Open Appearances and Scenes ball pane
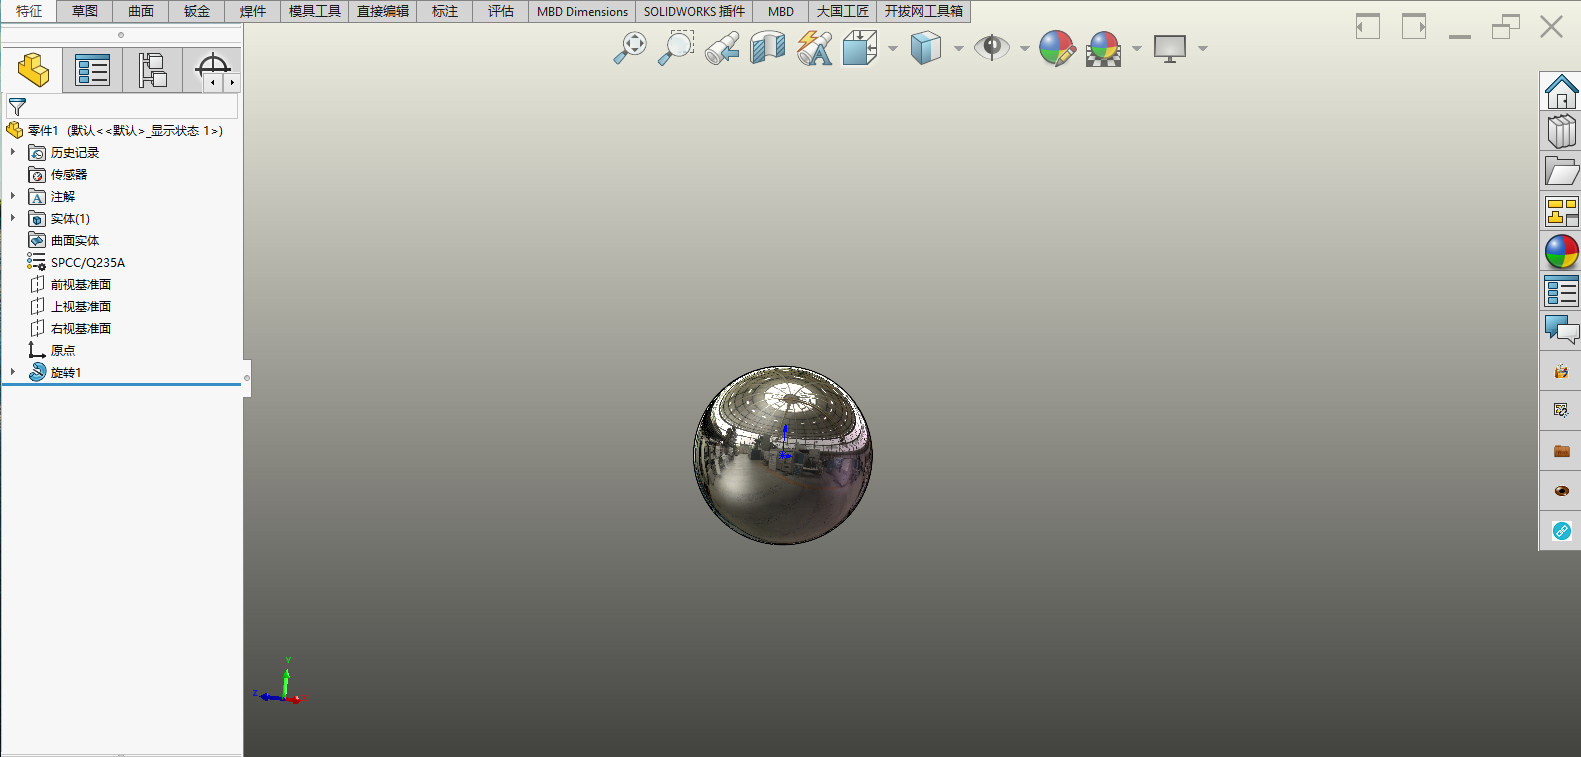This screenshot has height=757, width=1581. (x=1561, y=252)
